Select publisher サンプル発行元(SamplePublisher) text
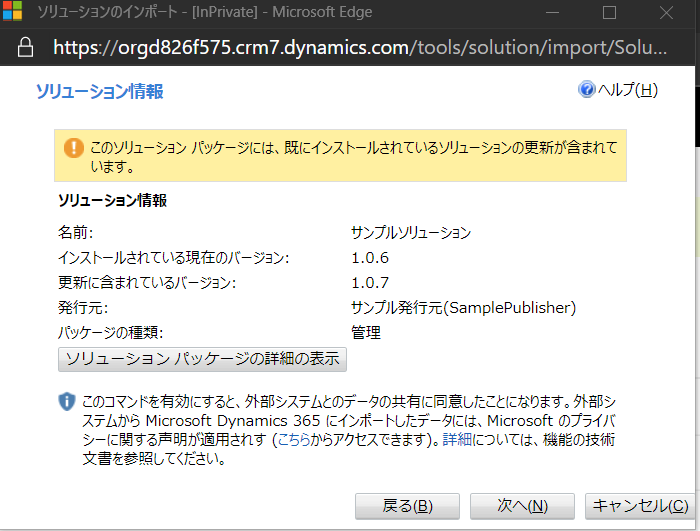This screenshot has height=531, width=700. tap(463, 308)
